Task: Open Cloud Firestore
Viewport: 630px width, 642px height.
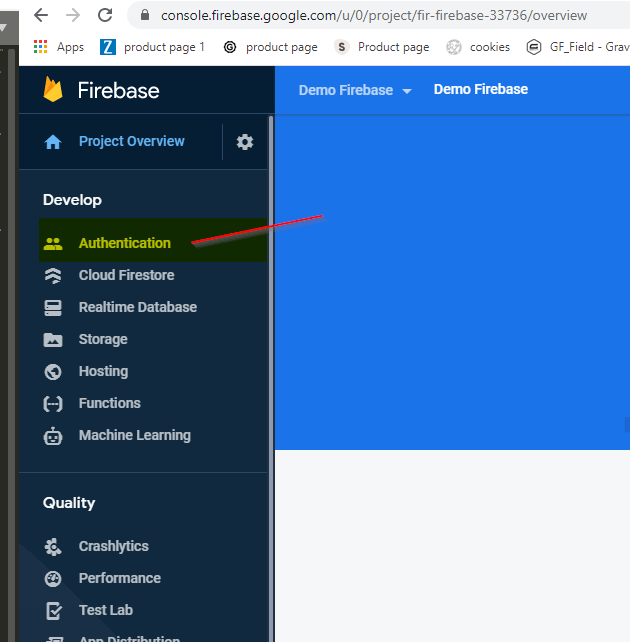Action: click(126, 275)
